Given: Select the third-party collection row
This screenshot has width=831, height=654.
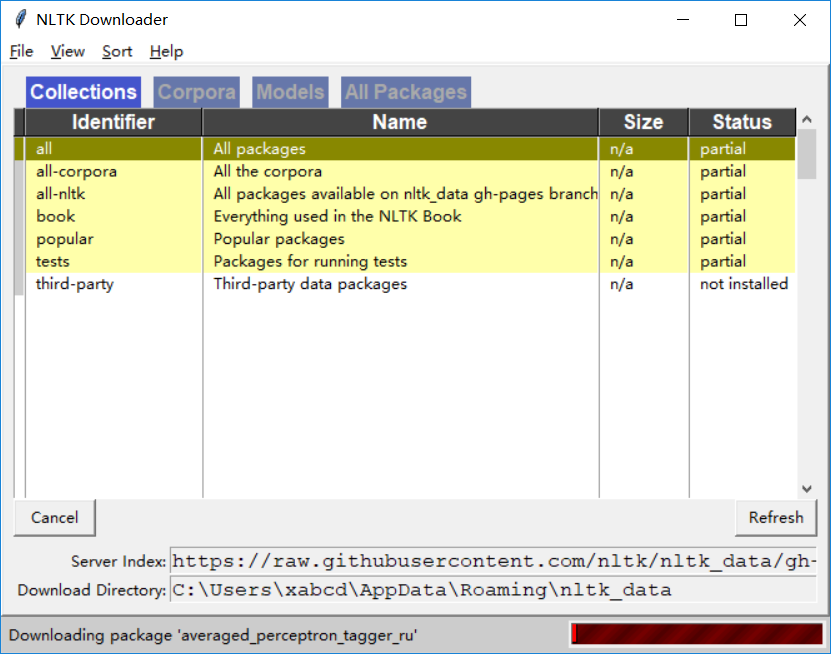Looking at the screenshot, I should tap(75, 284).
